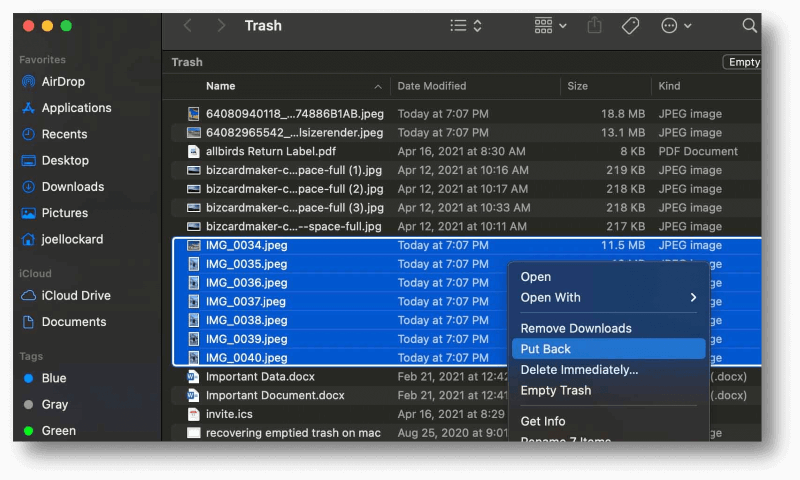Click the Tags toolbar icon

point(631,26)
